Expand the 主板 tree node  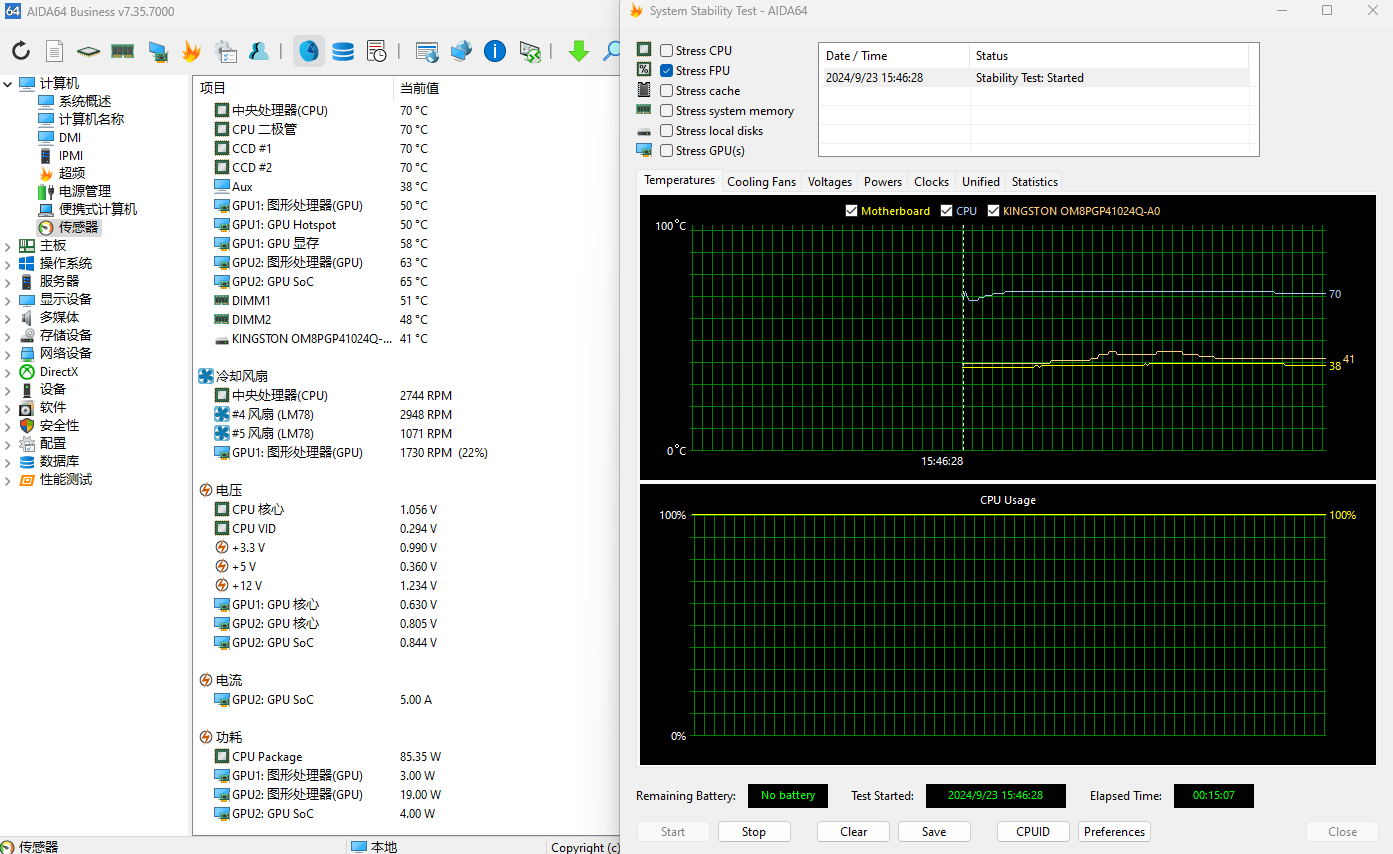pyautogui.click(x=8, y=246)
